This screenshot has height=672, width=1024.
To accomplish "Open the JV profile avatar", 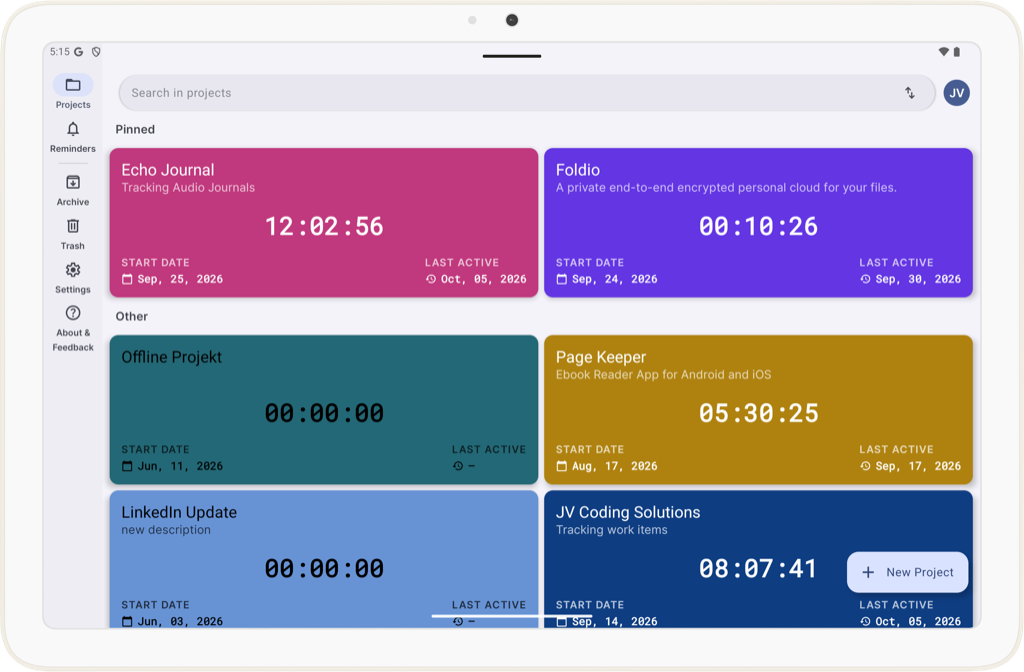I will 956,93.
